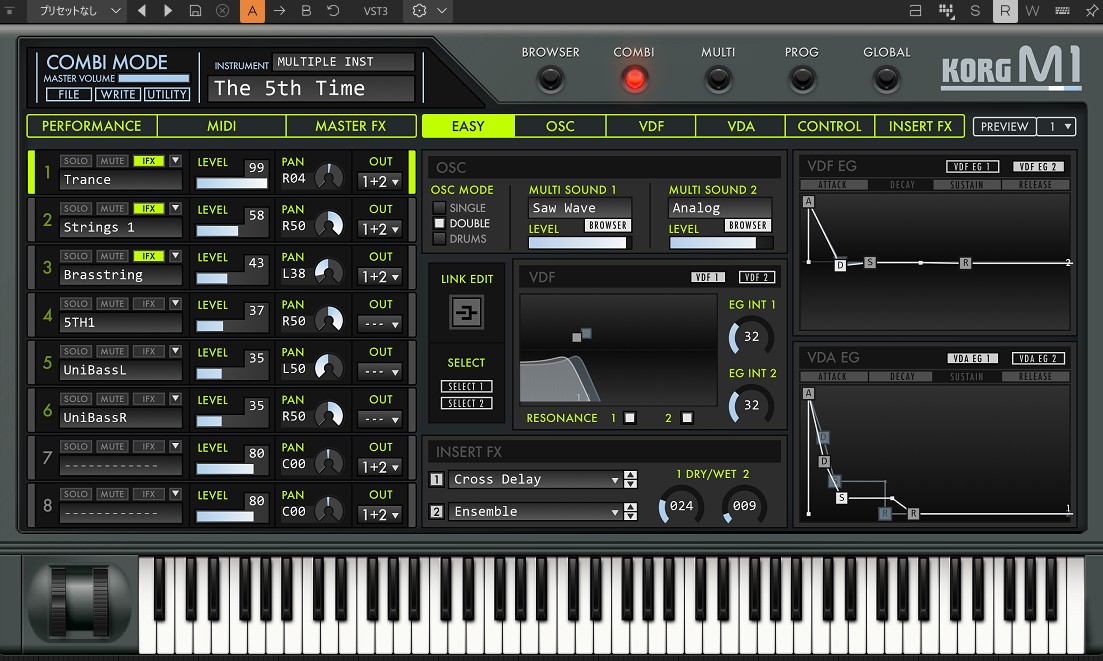Toggle Resonance 2 checkbox
The image size is (1103, 661).
tap(687, 418)
